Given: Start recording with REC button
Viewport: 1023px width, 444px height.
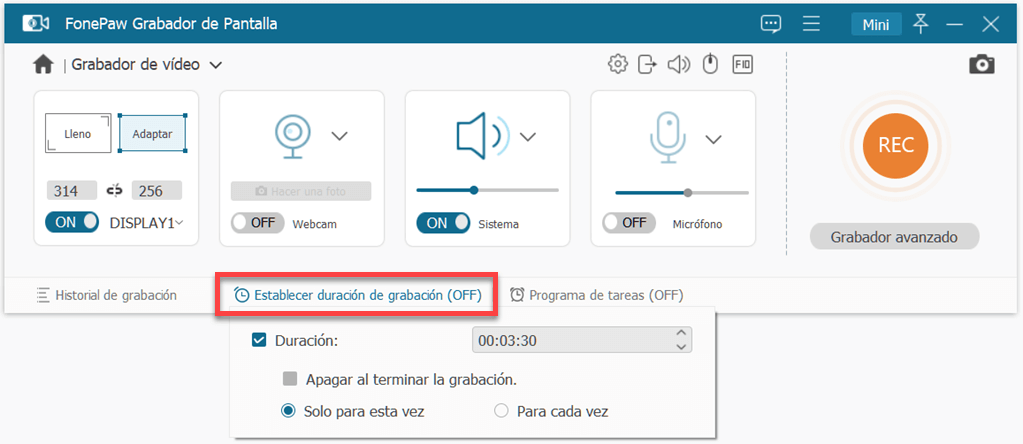Looking at the screenshot, I should point(896,145).
